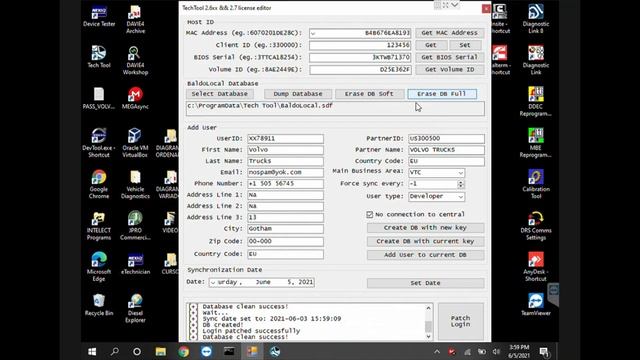Click the Client ID Set button

465,45
